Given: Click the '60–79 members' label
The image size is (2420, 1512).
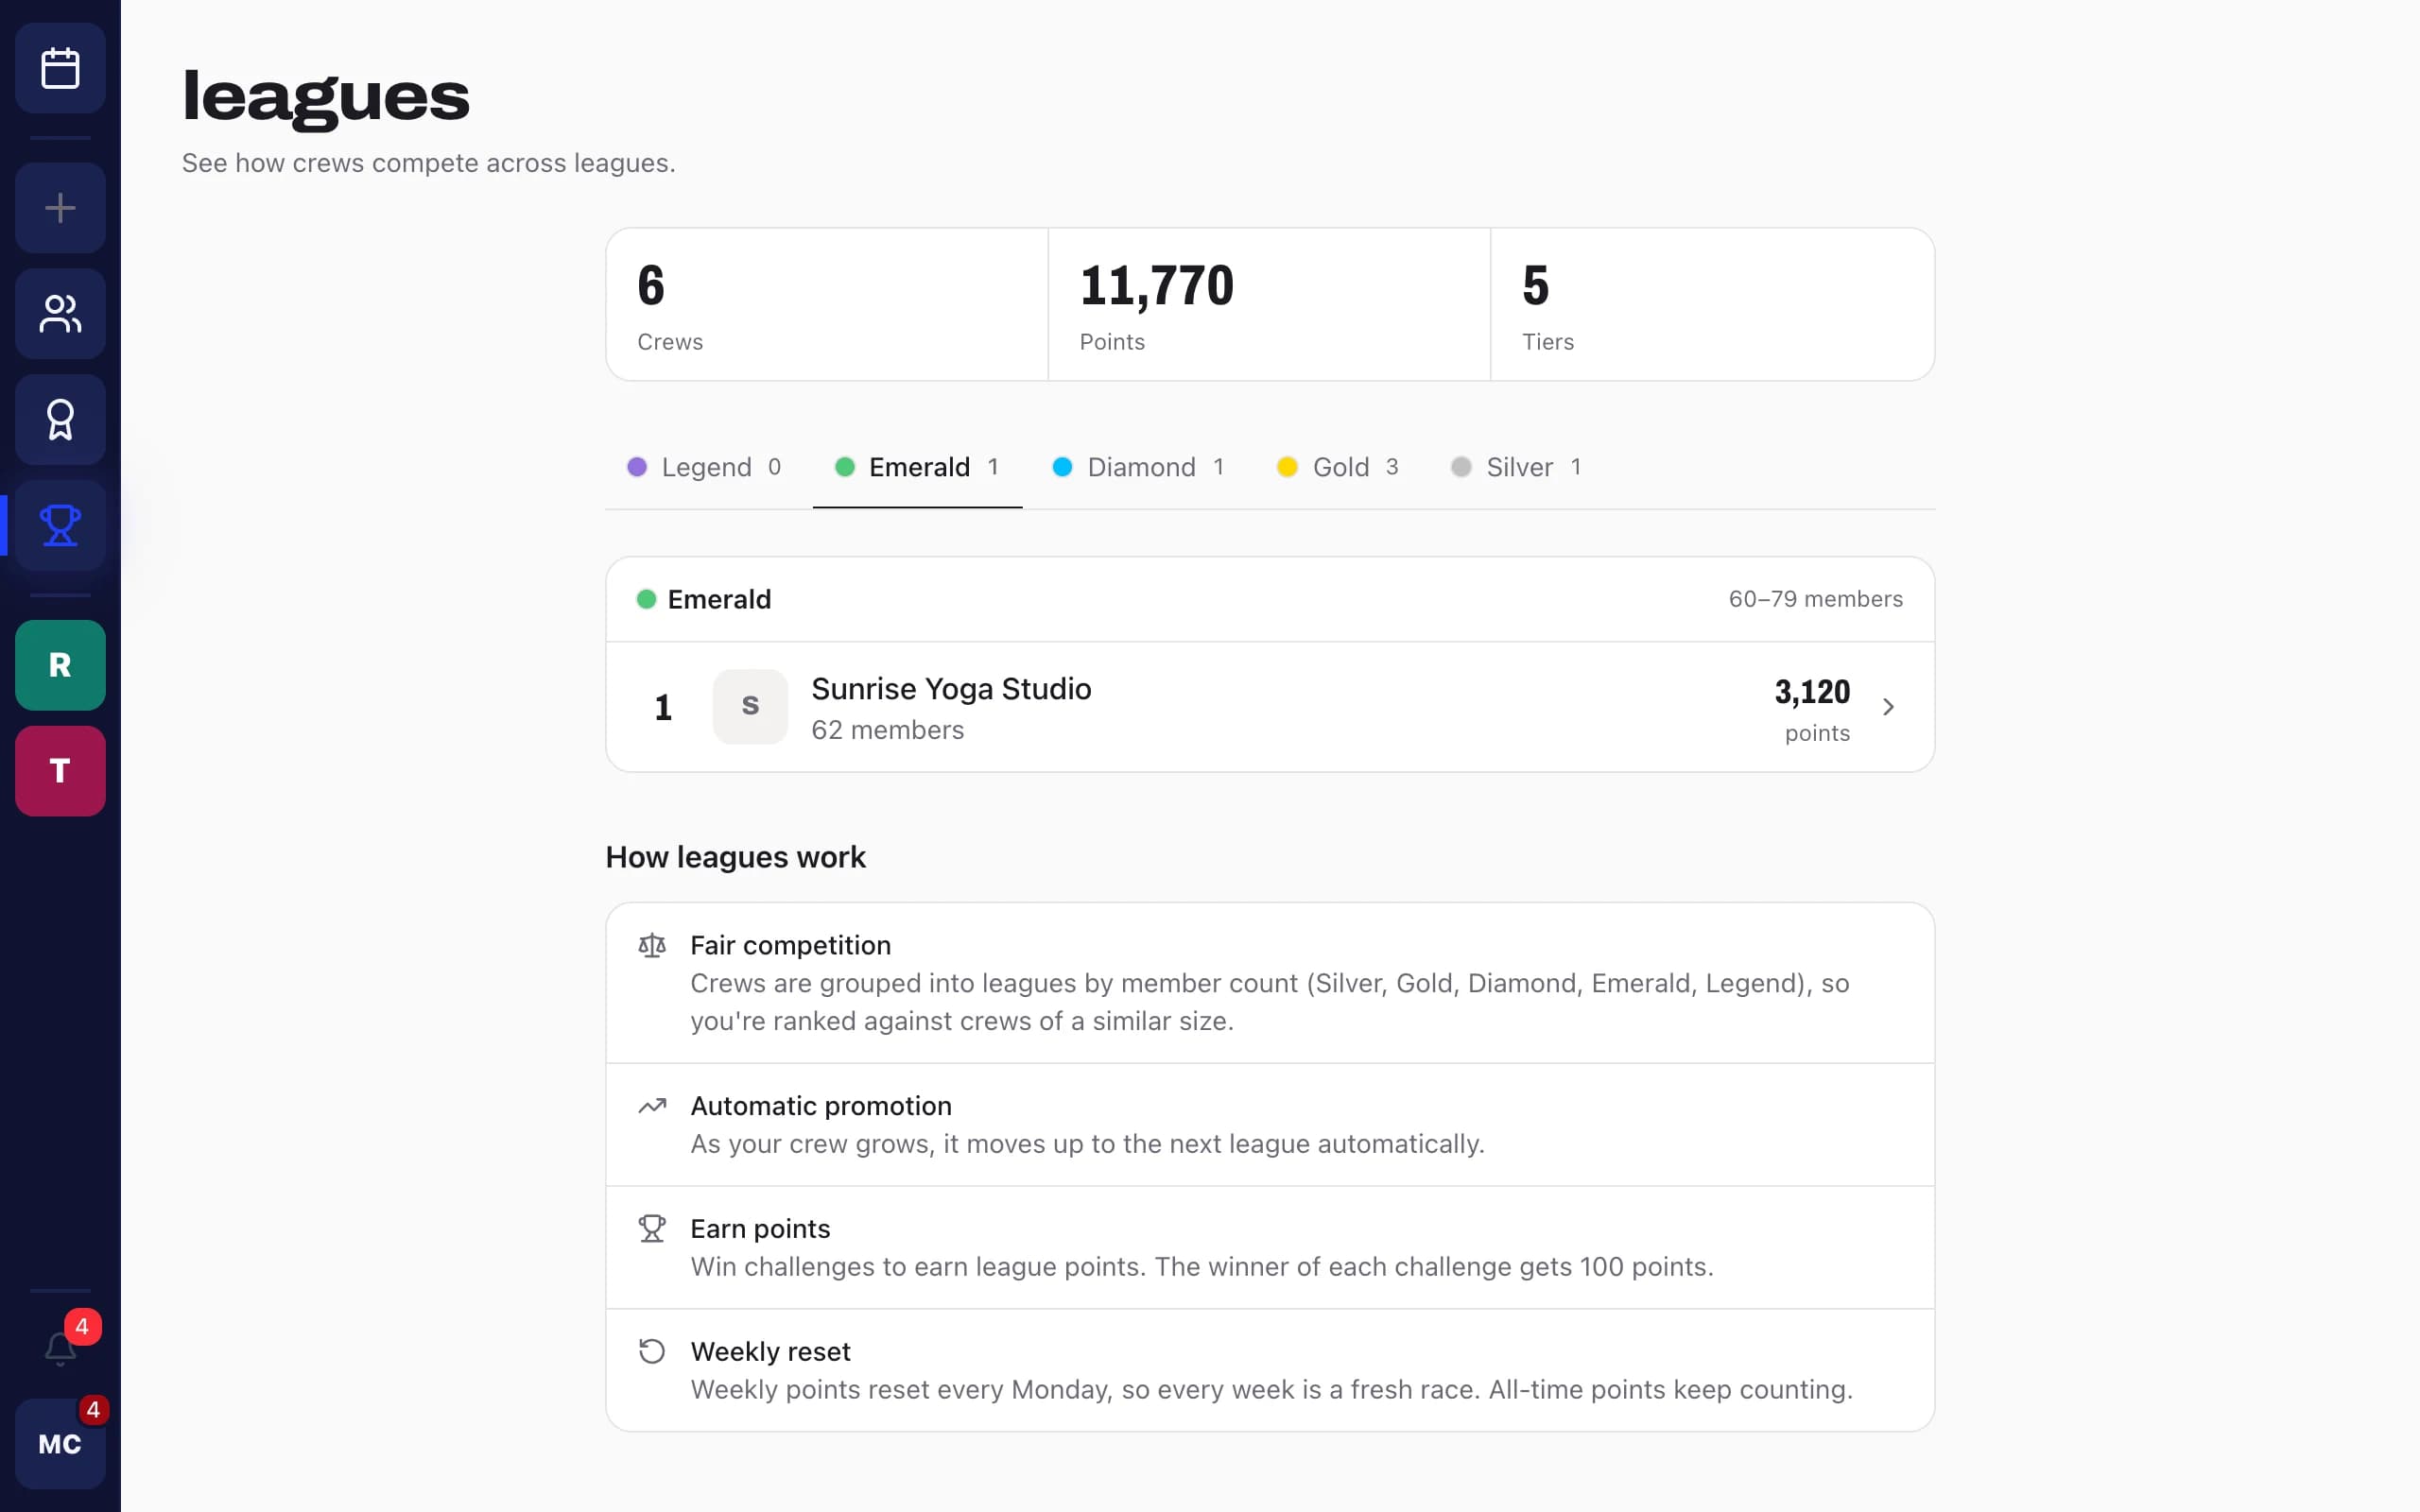Looking at the screenshot, I should [x=1815, y=599].
